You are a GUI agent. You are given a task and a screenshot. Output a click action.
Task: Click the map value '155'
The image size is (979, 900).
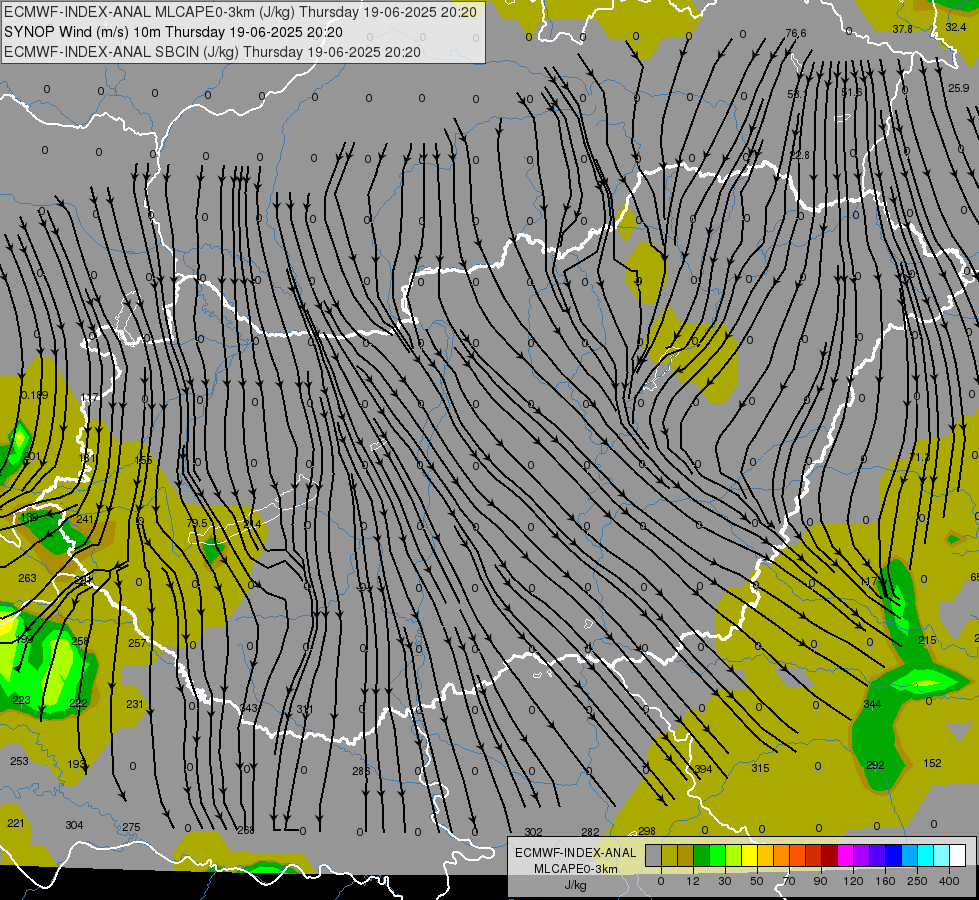(143, 460)
